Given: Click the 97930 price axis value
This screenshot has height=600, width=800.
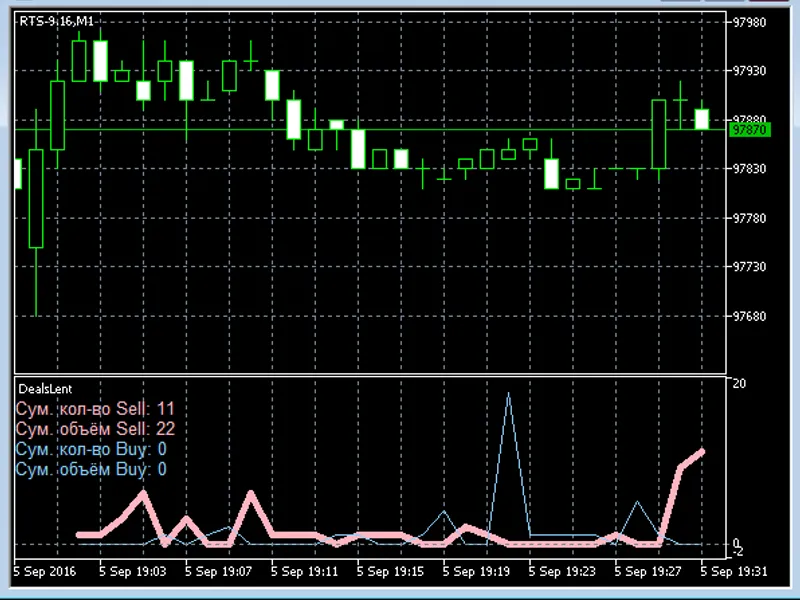Looking at the screenshot, I should pyautogui.click(x=749, y=70).
